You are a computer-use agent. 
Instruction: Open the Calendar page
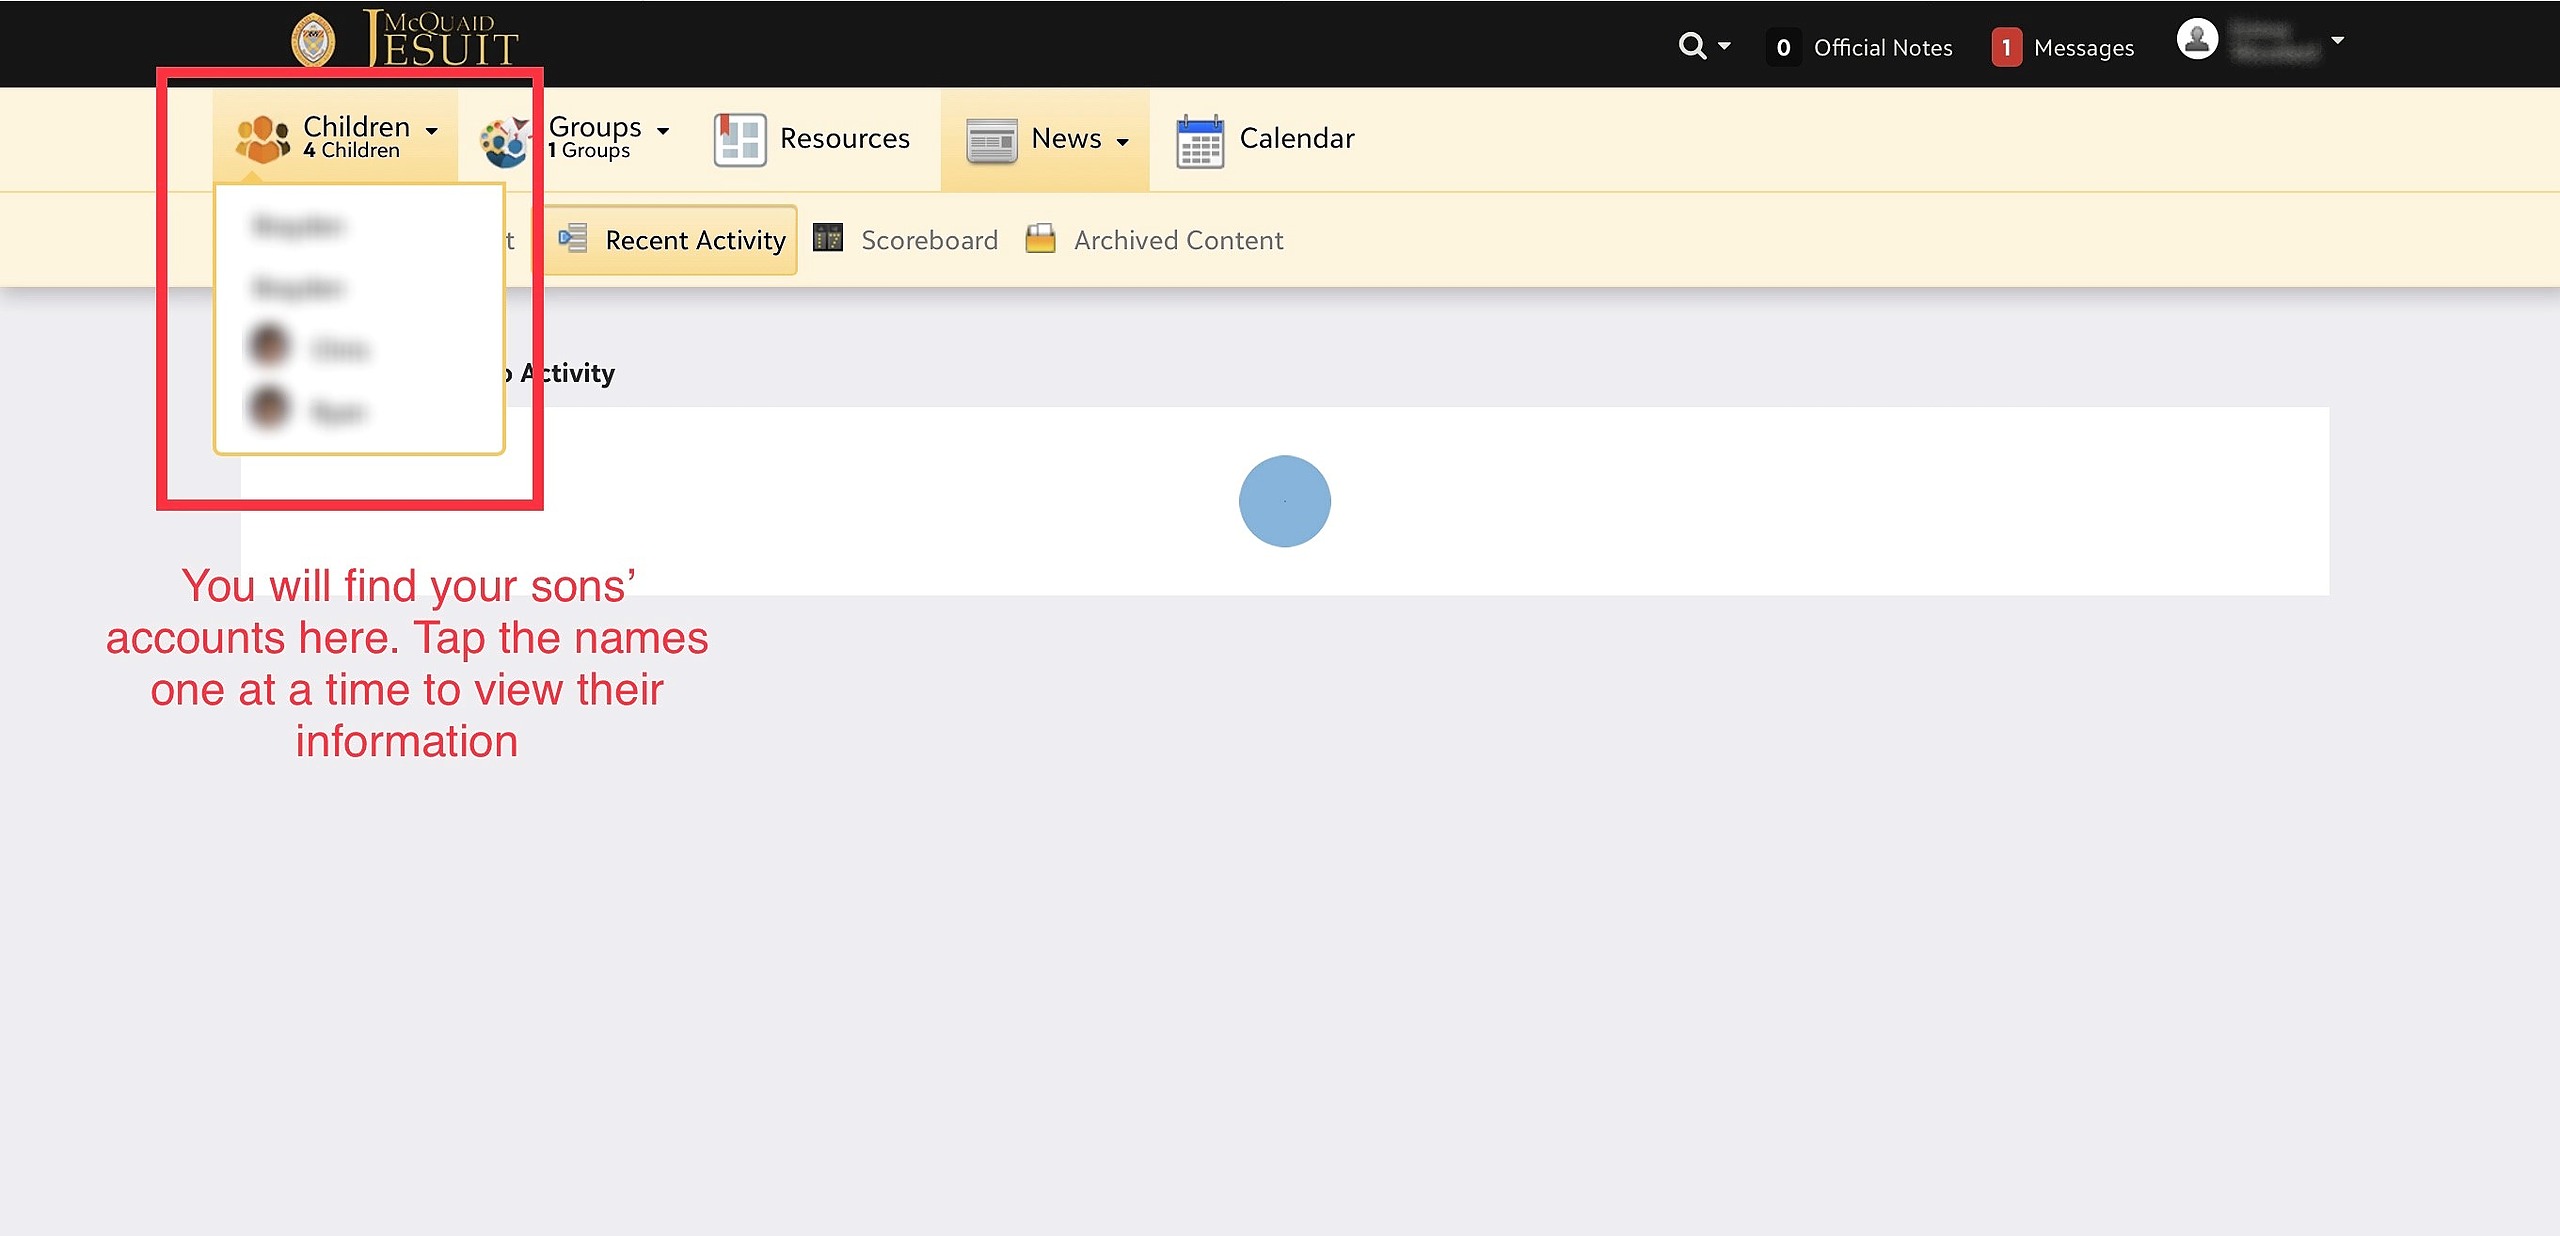click(x=1297, y=138)
